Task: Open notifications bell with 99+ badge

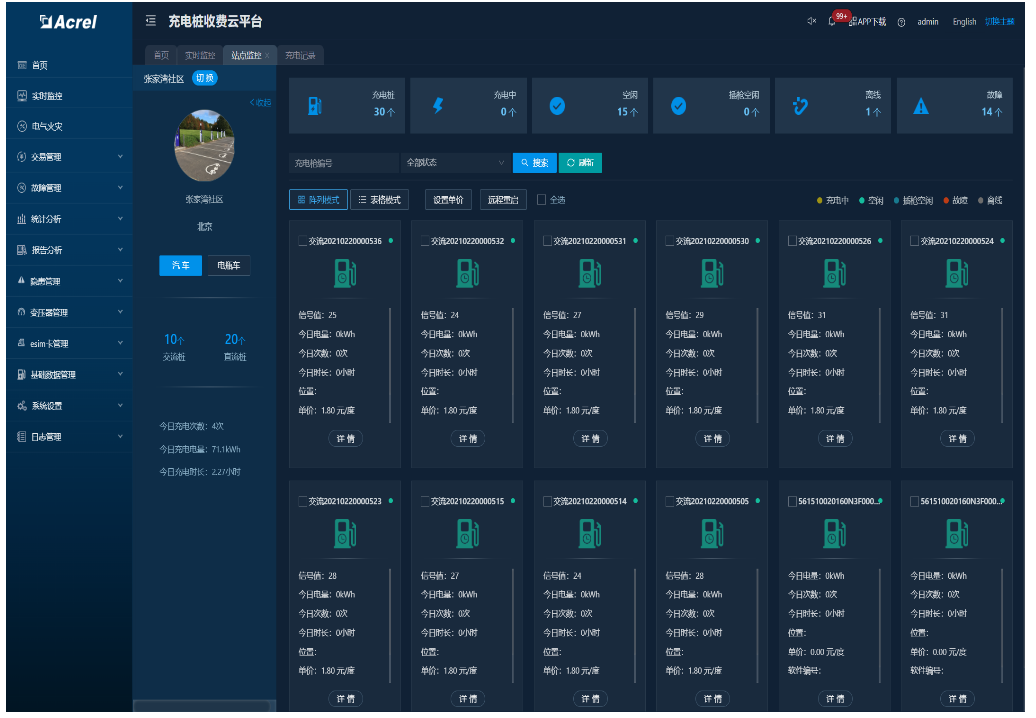Action: click(832, 21)
